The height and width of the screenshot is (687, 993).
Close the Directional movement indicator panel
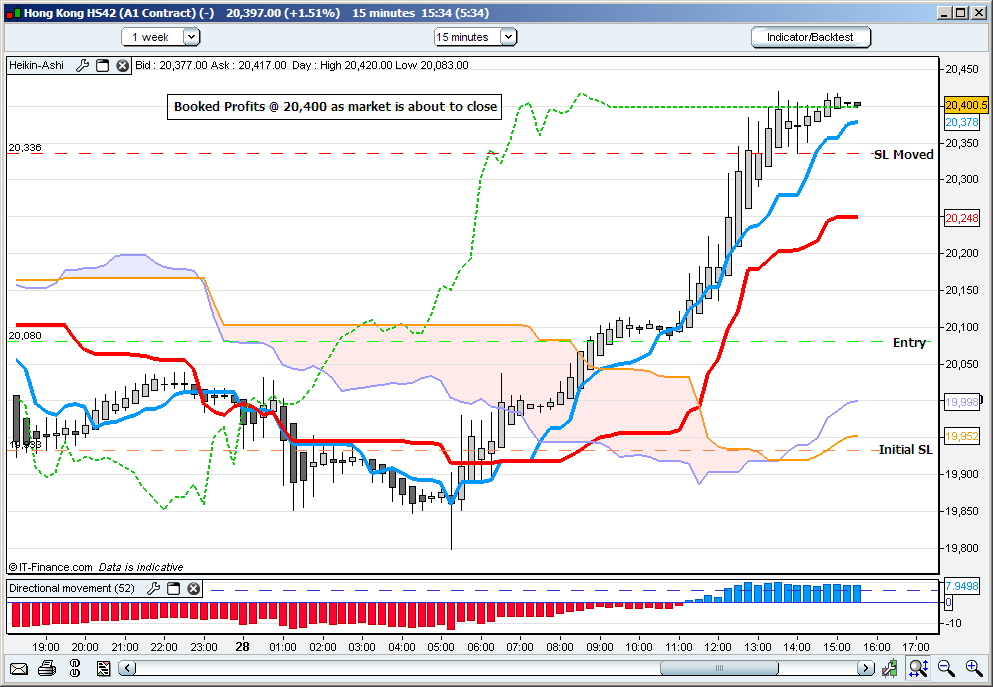pos(194,589)
